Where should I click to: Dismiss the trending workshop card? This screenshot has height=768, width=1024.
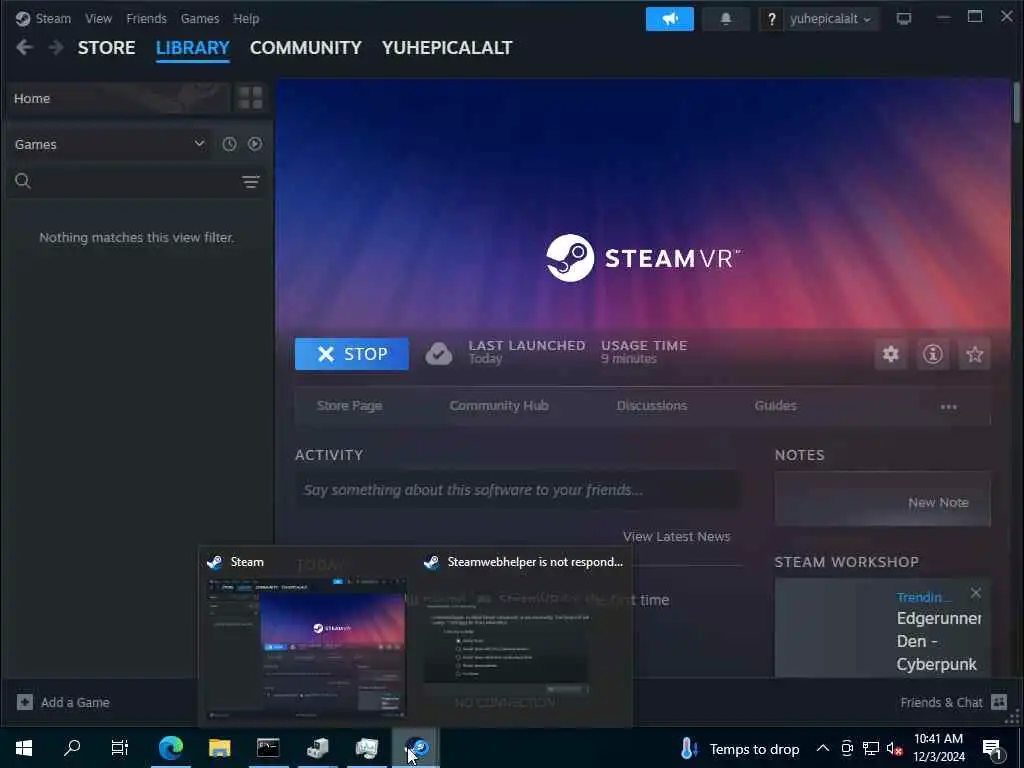click(976, 593)
